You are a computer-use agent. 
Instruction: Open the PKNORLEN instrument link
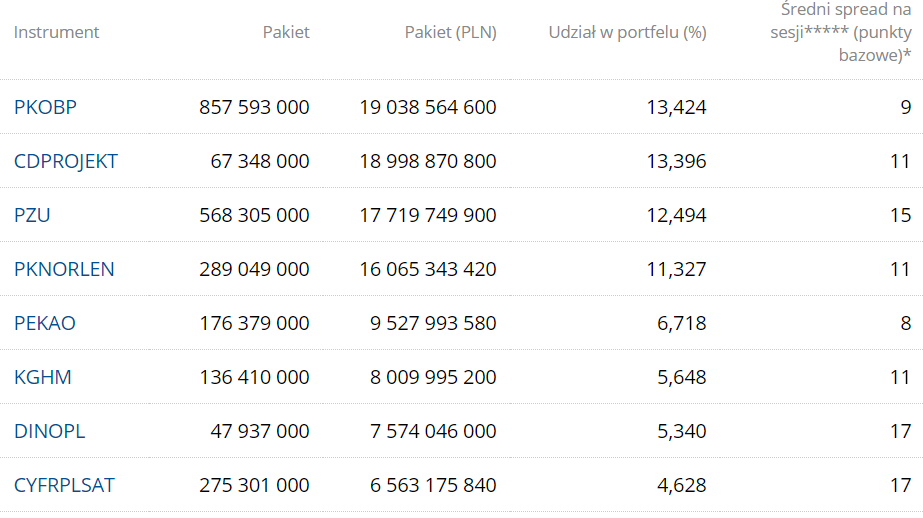64,269
